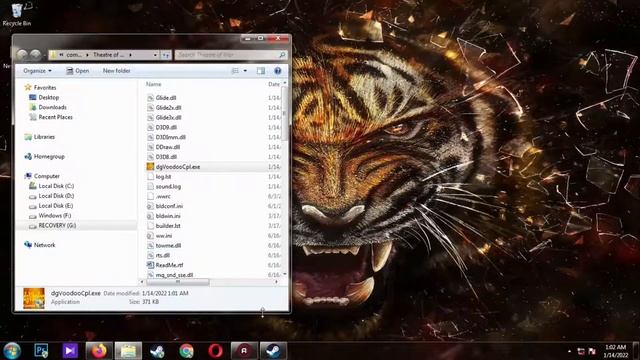Open Windows Start orb
The width and height of the screenshot is (640, 360).
(x=12, y=351)
